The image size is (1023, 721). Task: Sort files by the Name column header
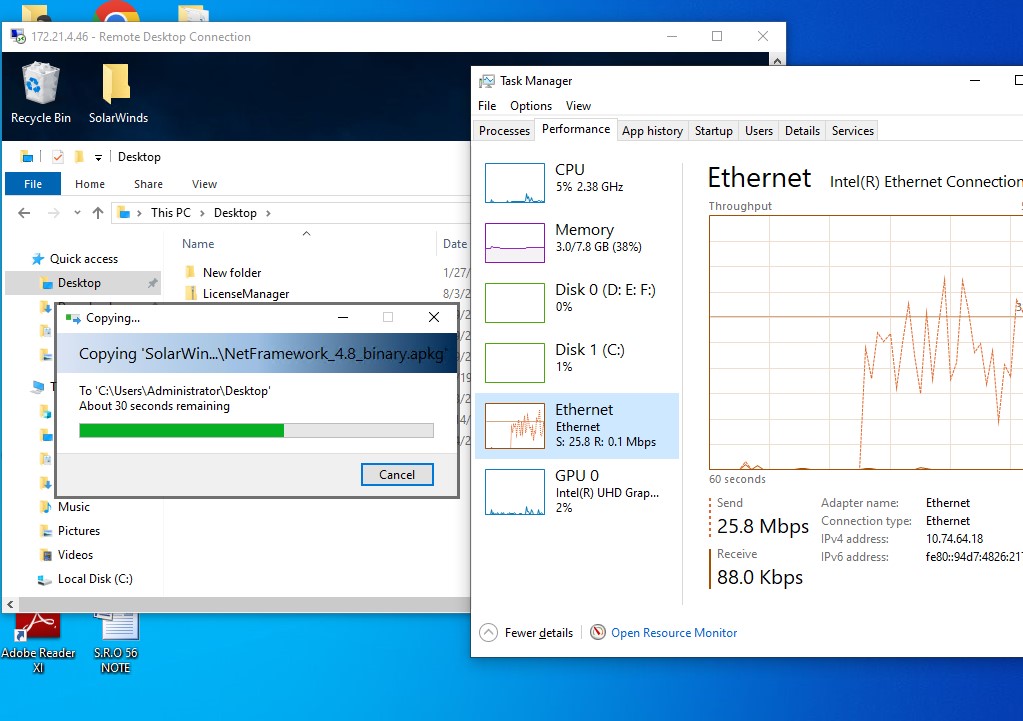[198, 243]
